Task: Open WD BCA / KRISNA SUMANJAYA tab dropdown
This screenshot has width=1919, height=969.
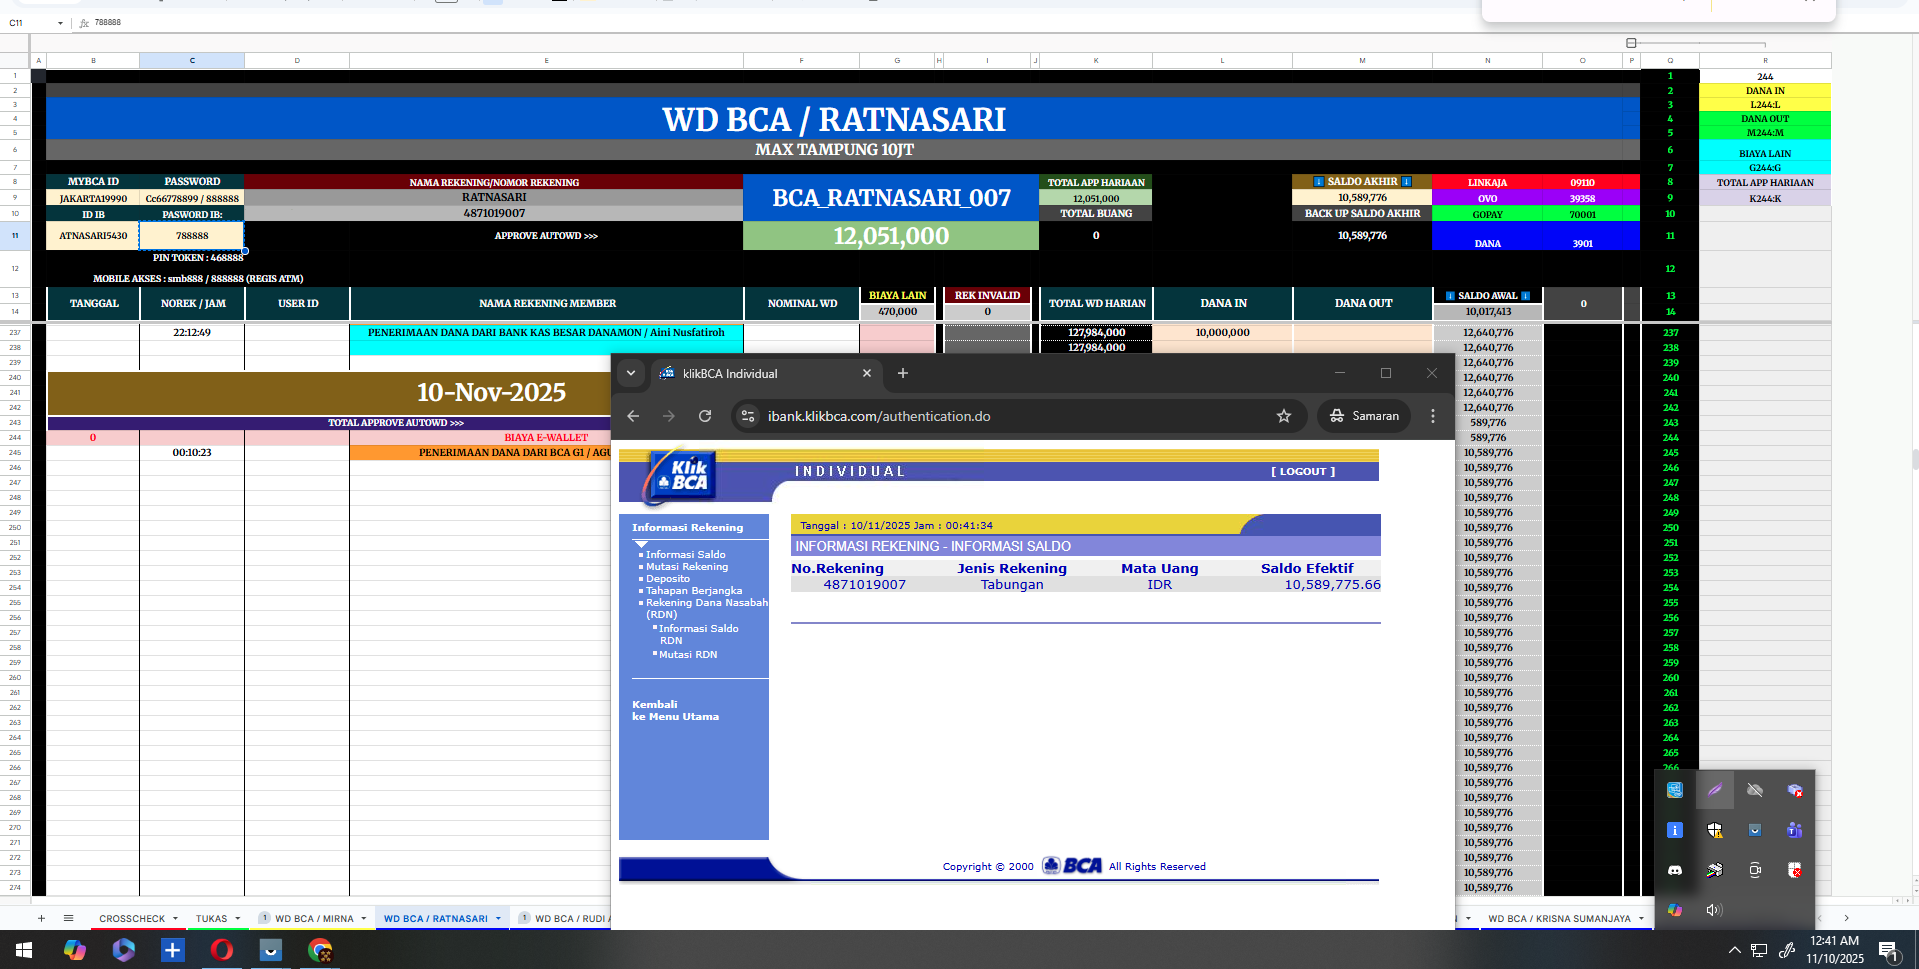Action: tap(1641, 918)
